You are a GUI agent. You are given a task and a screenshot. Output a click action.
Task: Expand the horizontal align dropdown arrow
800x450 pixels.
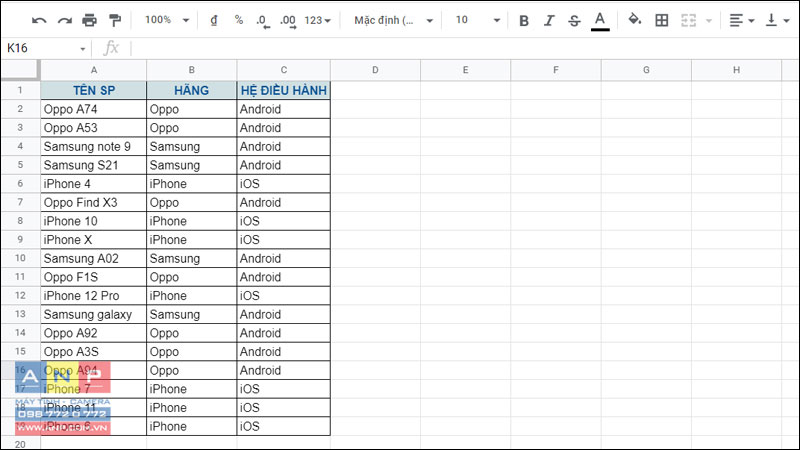point(751,21)
